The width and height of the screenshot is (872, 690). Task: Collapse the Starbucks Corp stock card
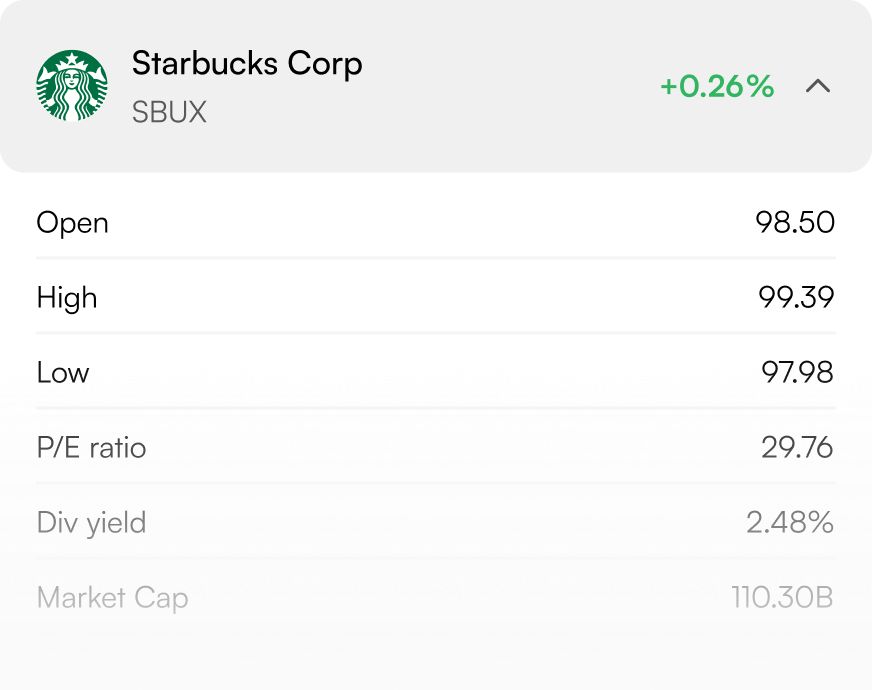(818, 86)
